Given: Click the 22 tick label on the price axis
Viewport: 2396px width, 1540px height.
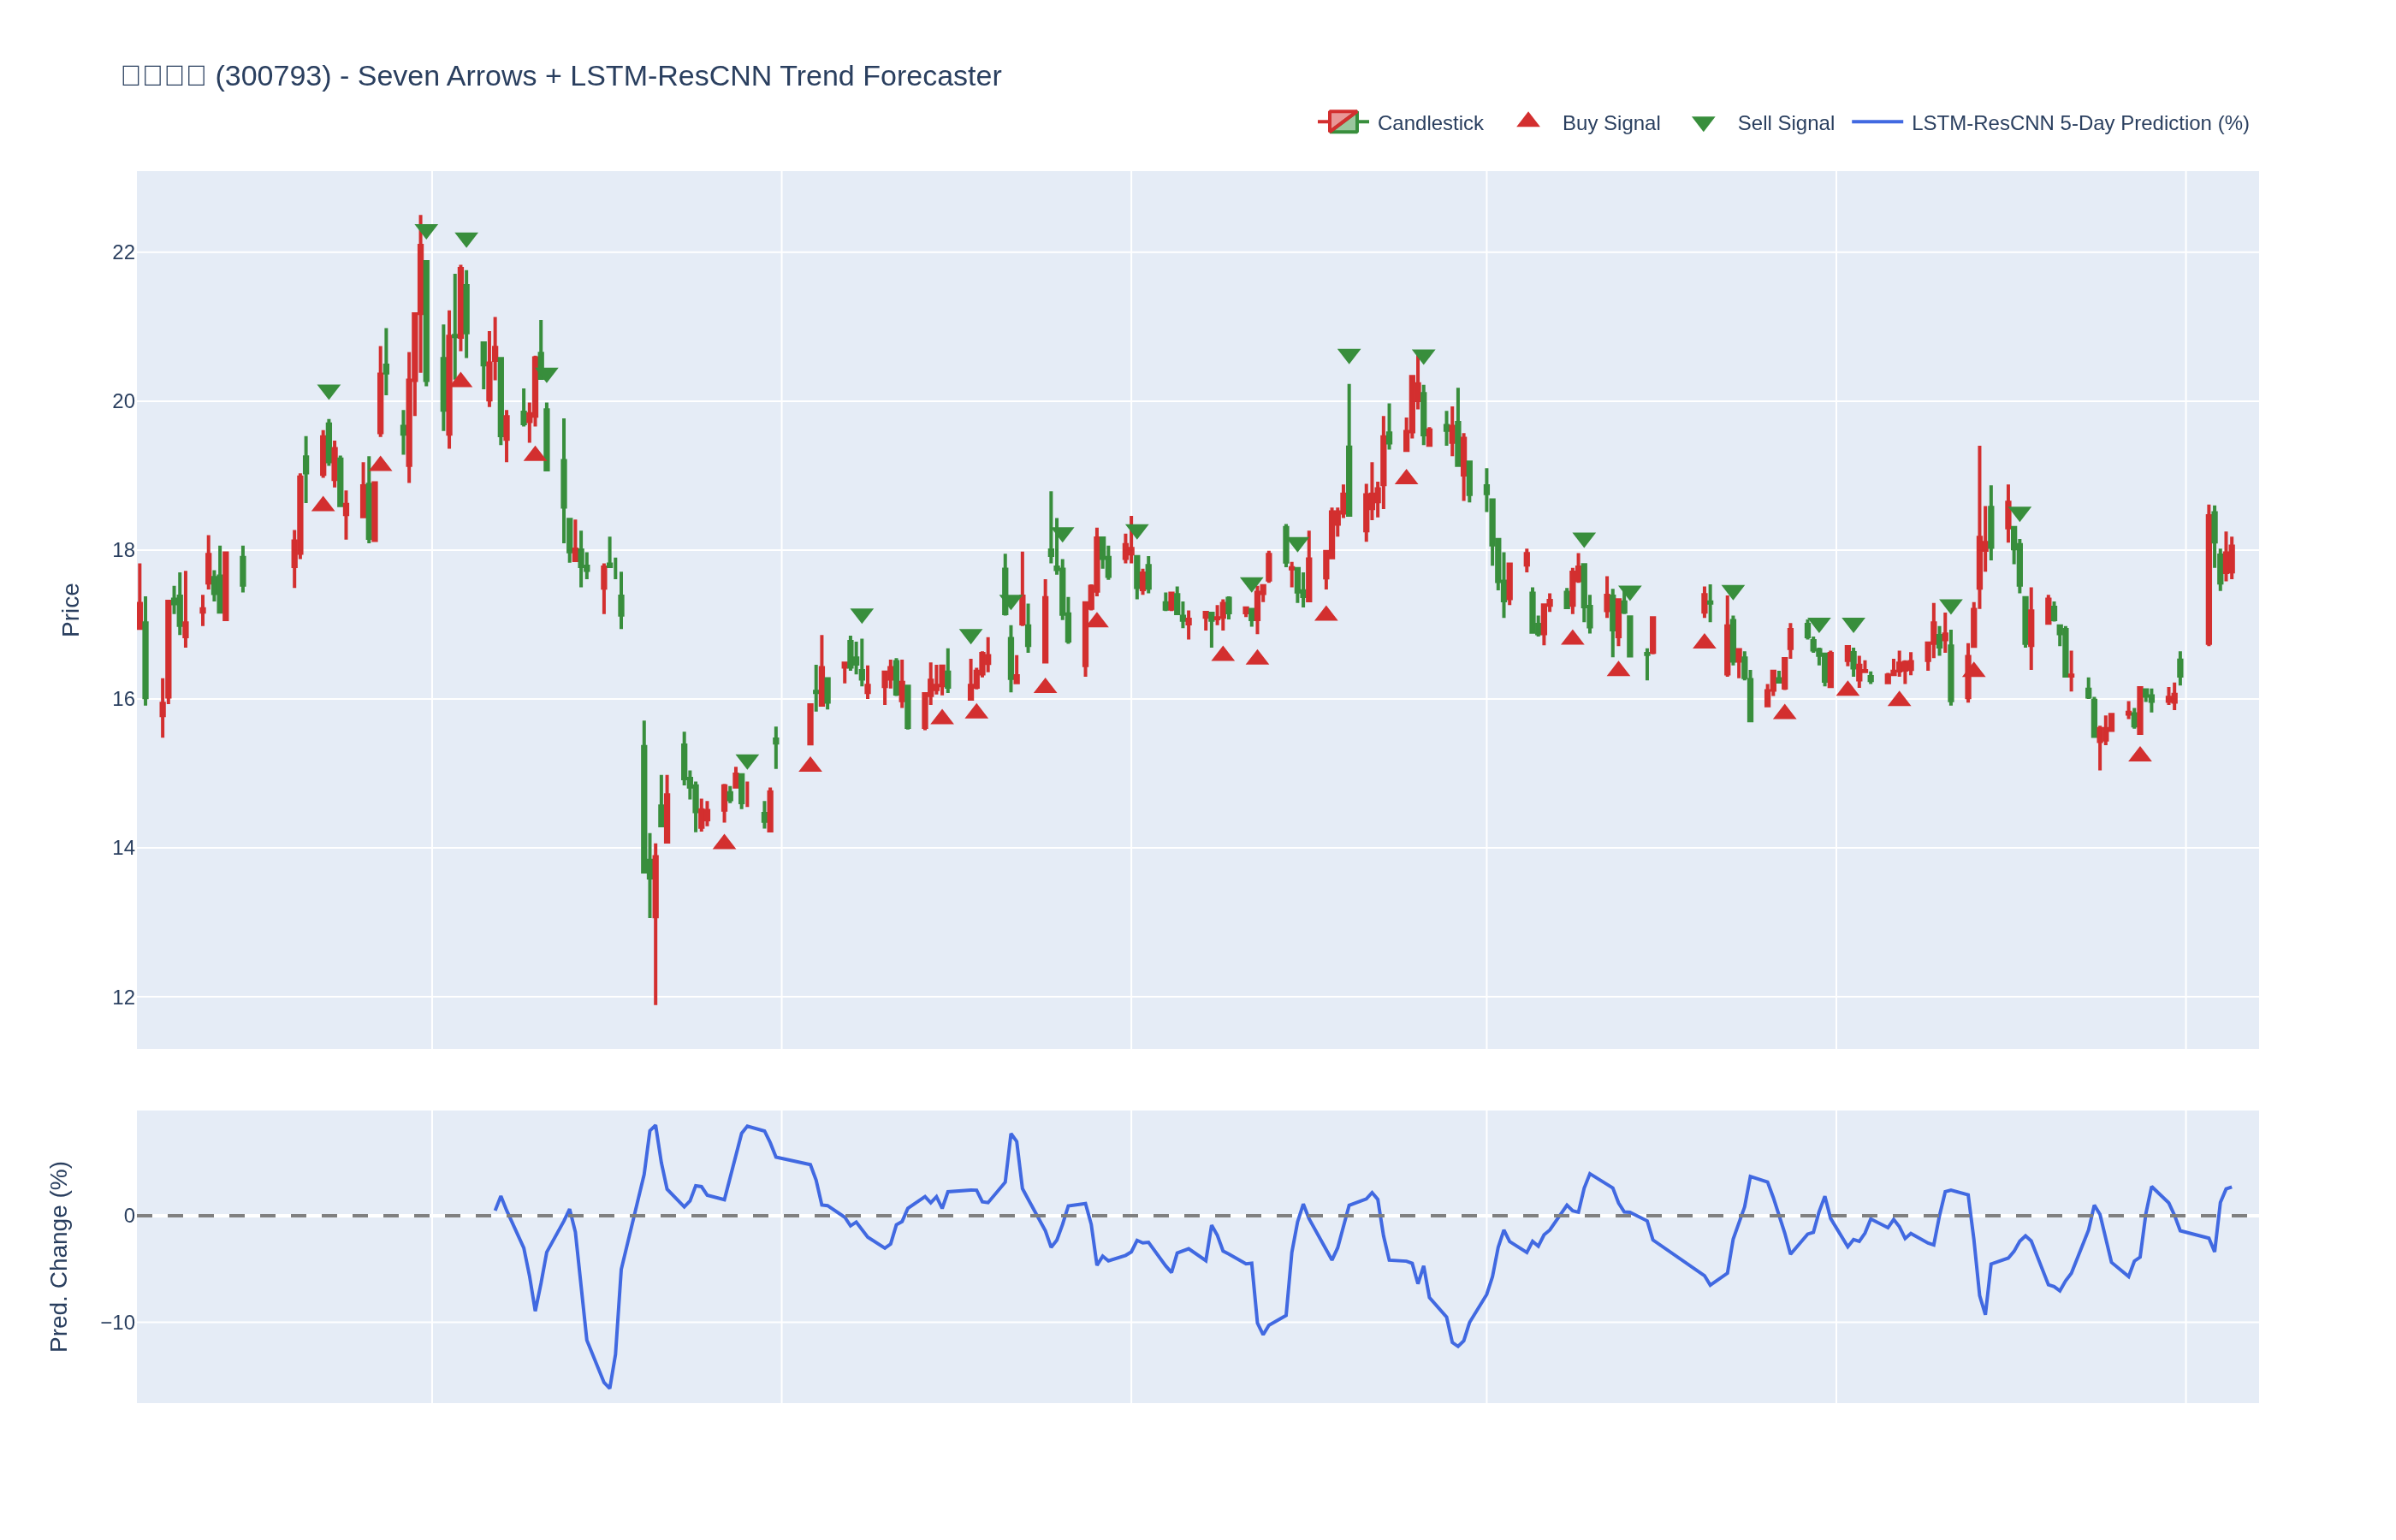Looking at the screenshot, I should pyautogui.click(x=123, y=253).
